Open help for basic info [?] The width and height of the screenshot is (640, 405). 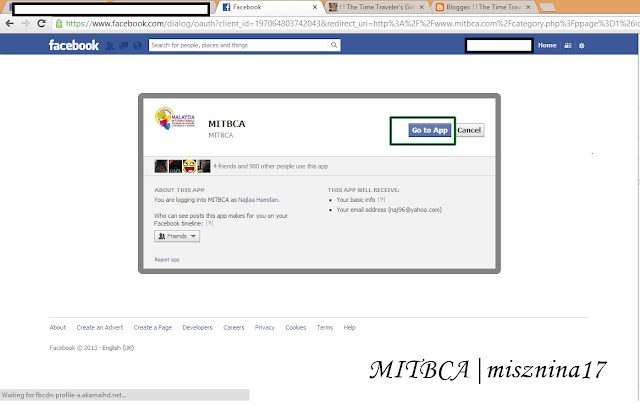coord(381,200)
